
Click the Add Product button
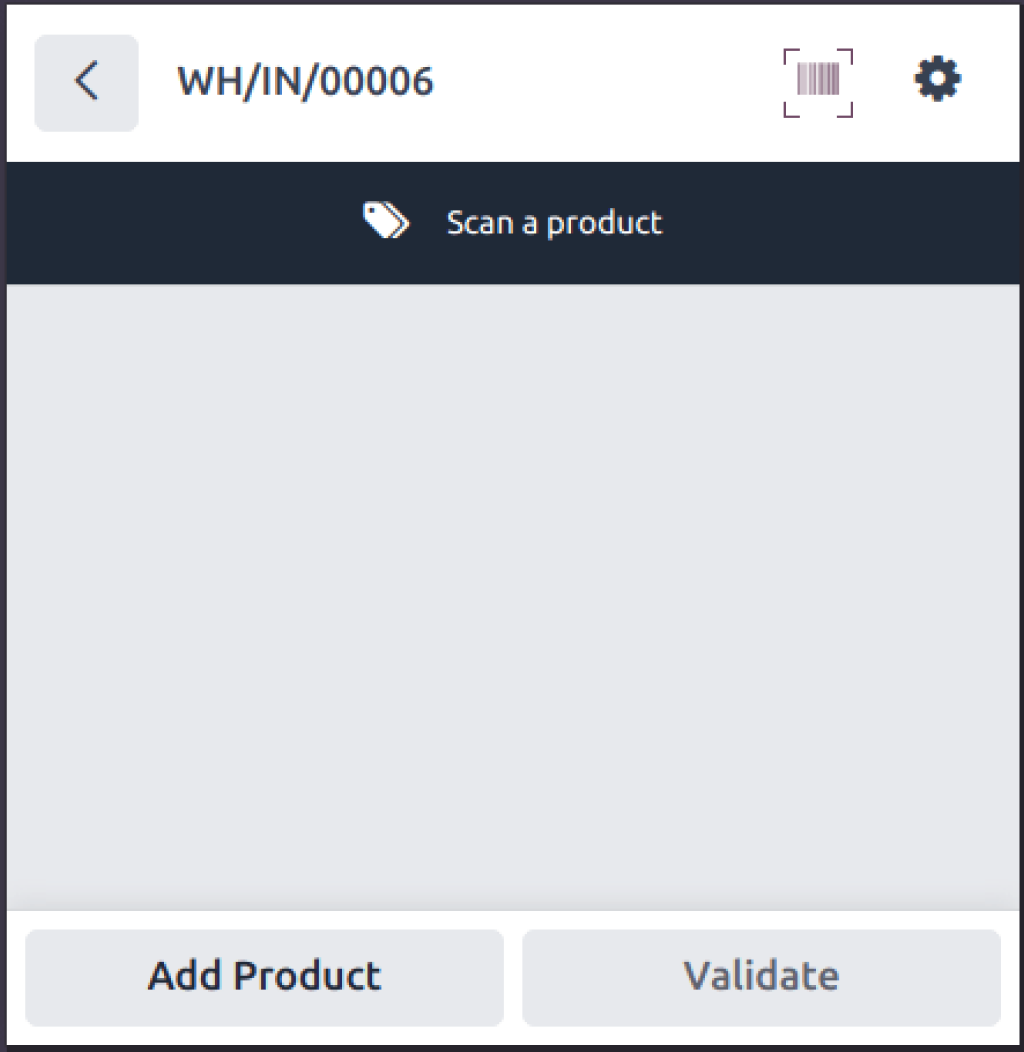(264, 977)
